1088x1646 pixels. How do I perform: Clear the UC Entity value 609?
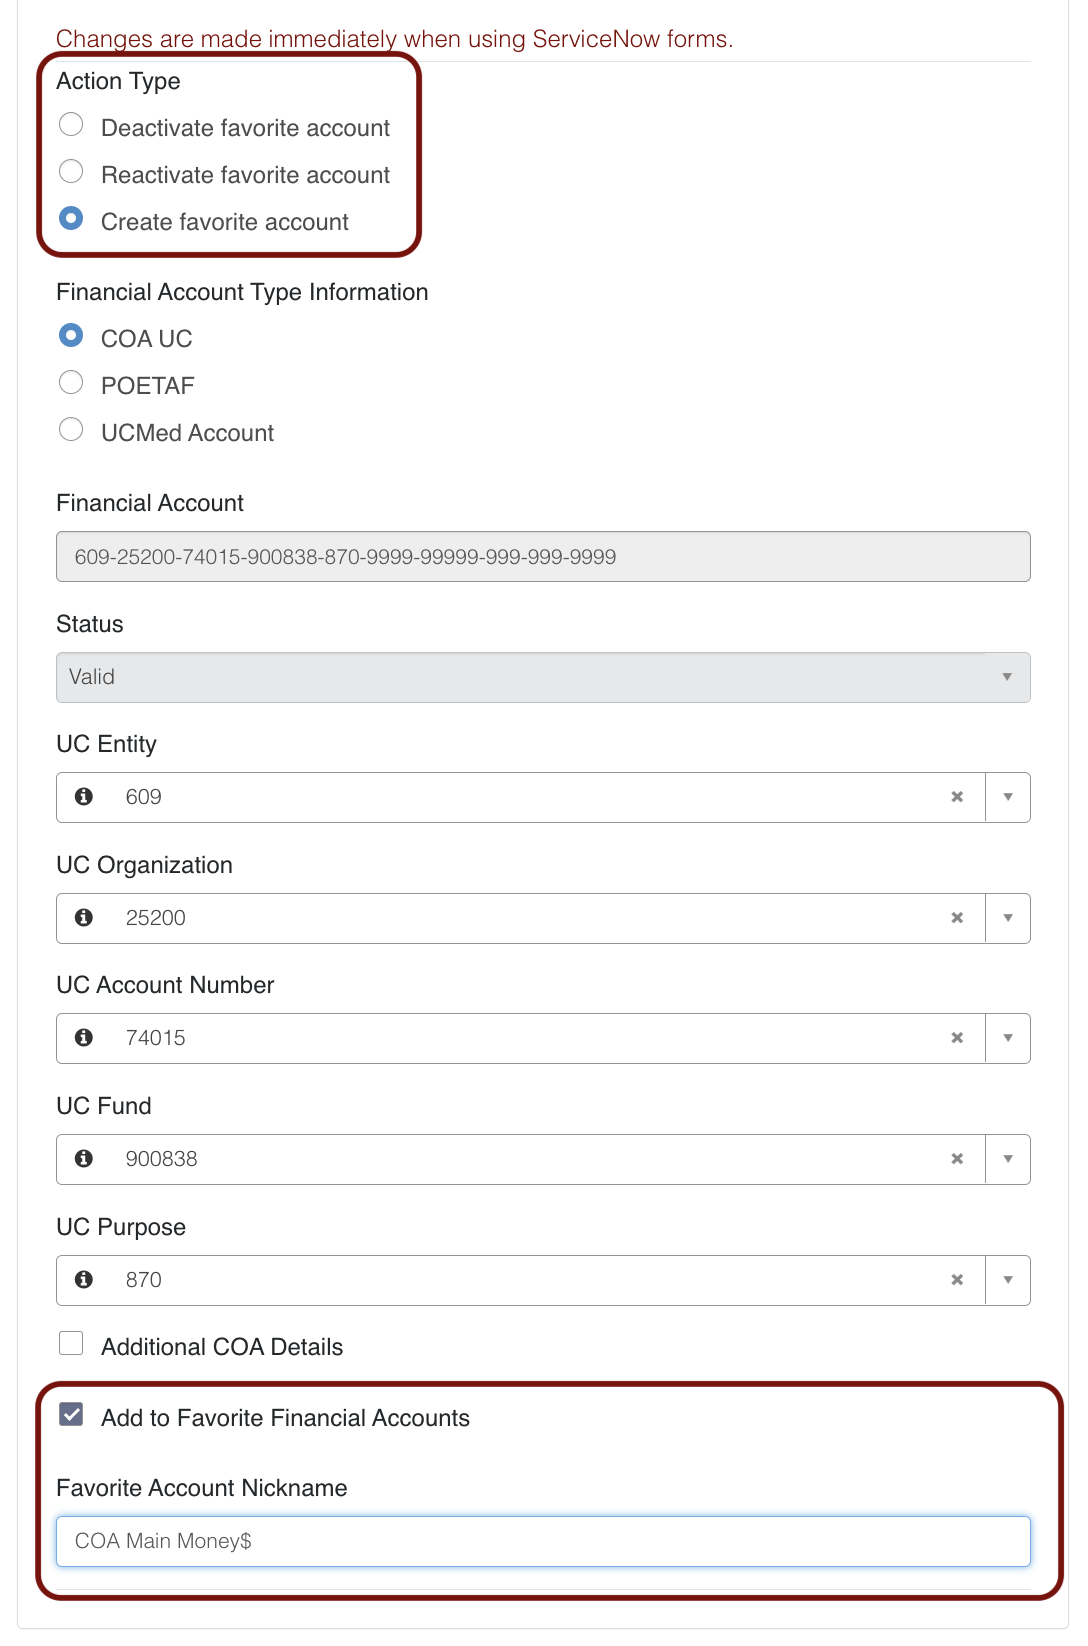pos(957,797)
